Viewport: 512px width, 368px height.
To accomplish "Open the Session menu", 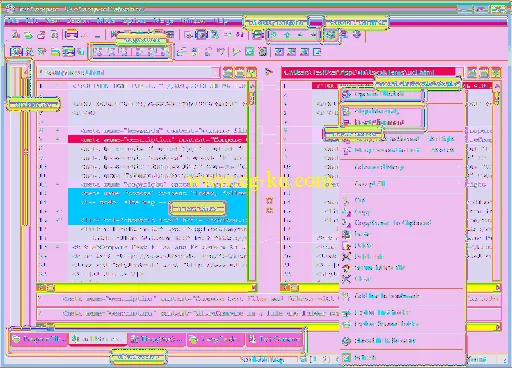I will pyautogui.click(x=78, y=21).
